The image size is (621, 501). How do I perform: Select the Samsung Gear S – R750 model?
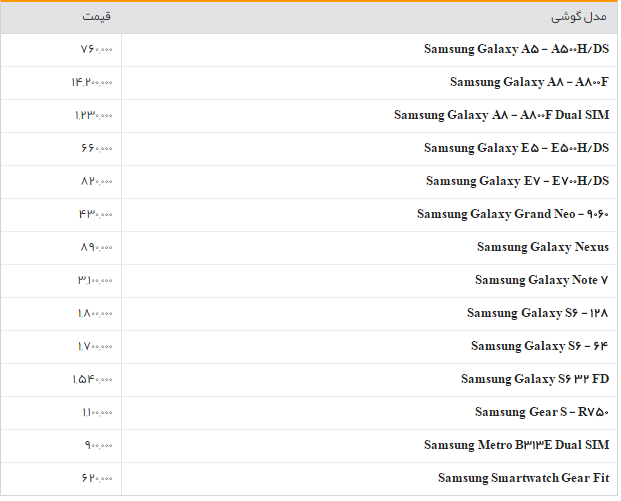pos(542,412)
